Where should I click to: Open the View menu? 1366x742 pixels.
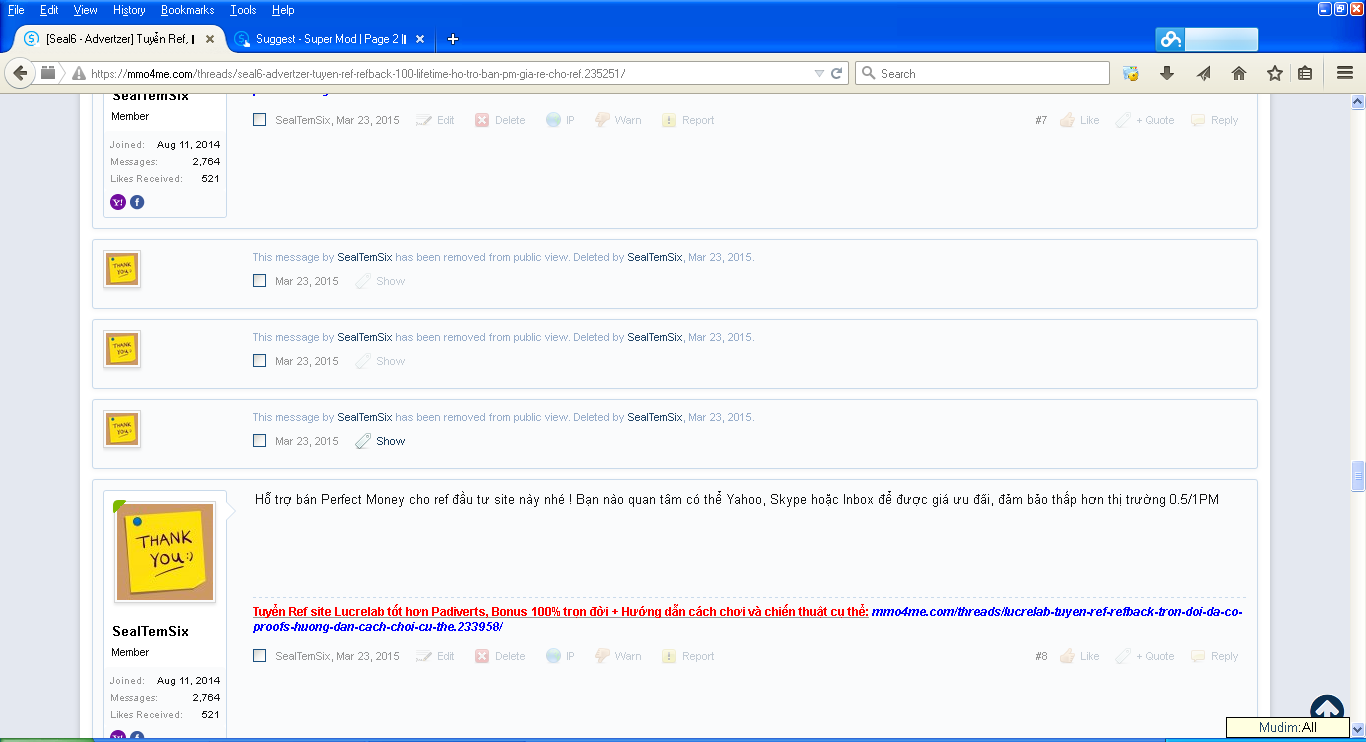[x=86, y=10]
